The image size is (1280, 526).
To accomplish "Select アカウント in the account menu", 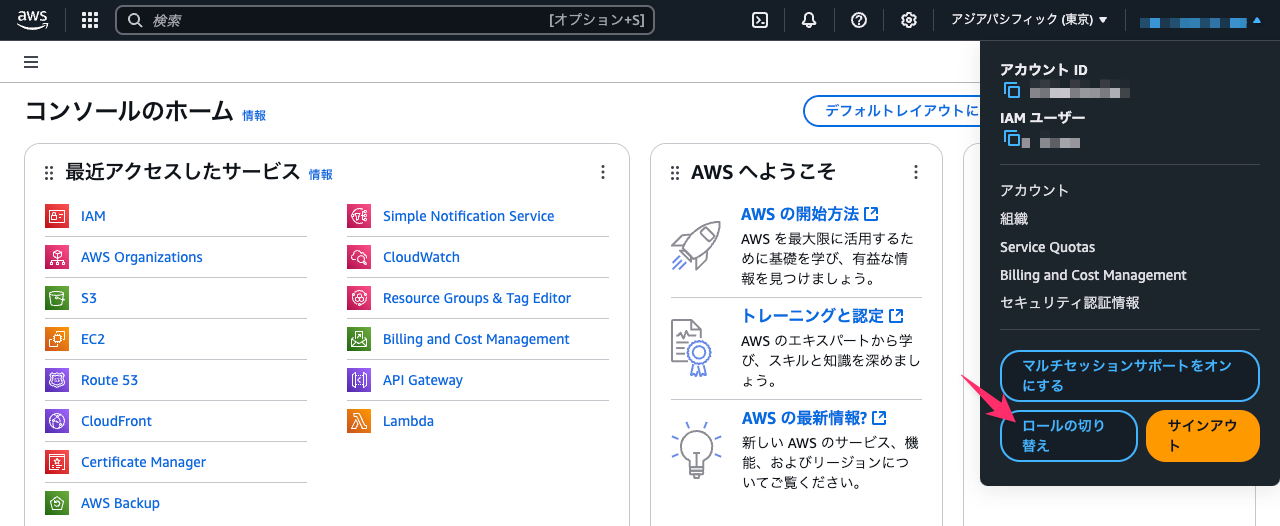I will pos(1034,190).
